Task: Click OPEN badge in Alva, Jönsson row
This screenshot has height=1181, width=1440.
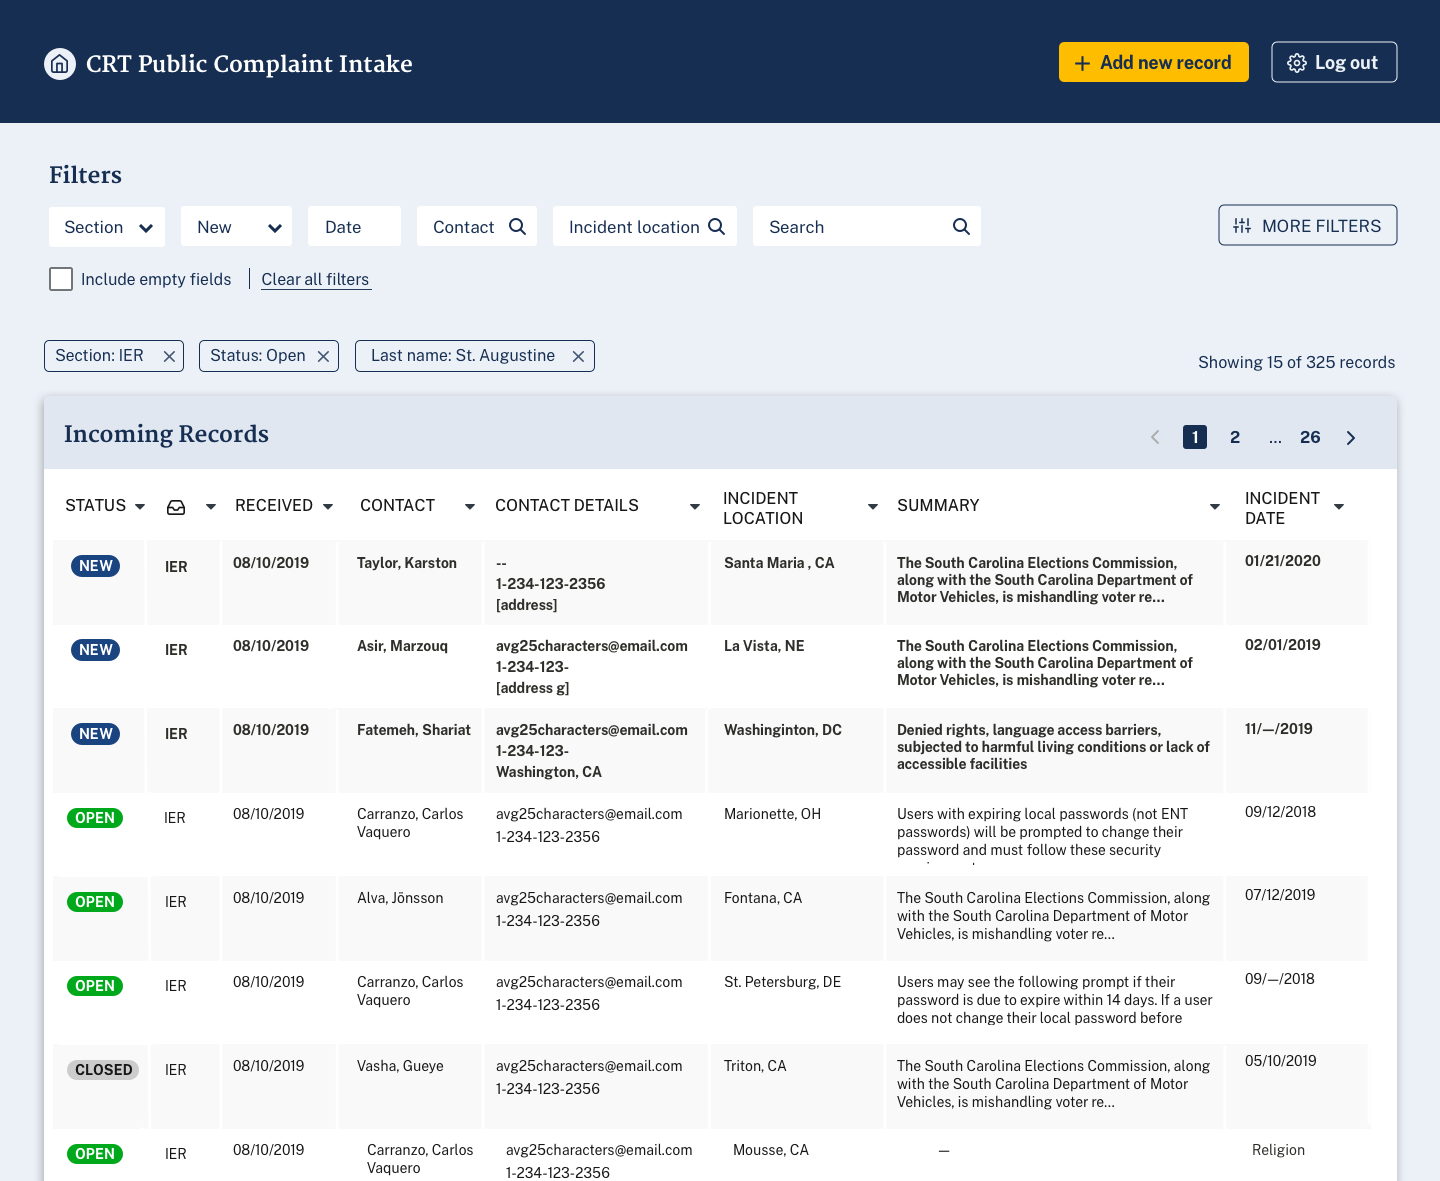Action: [x=95, y=902]
